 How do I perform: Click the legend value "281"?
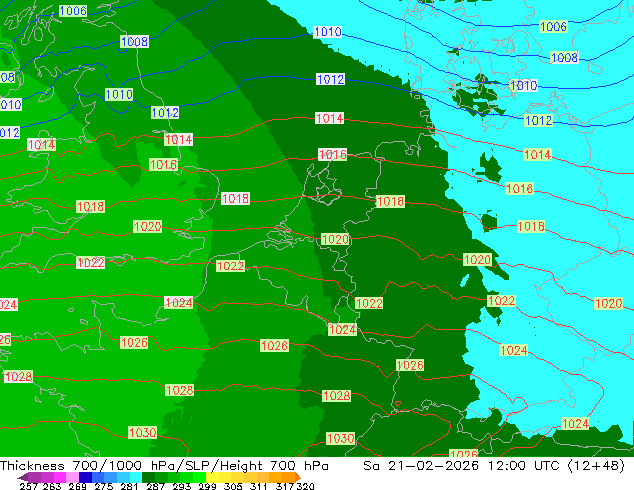(129, 486)
